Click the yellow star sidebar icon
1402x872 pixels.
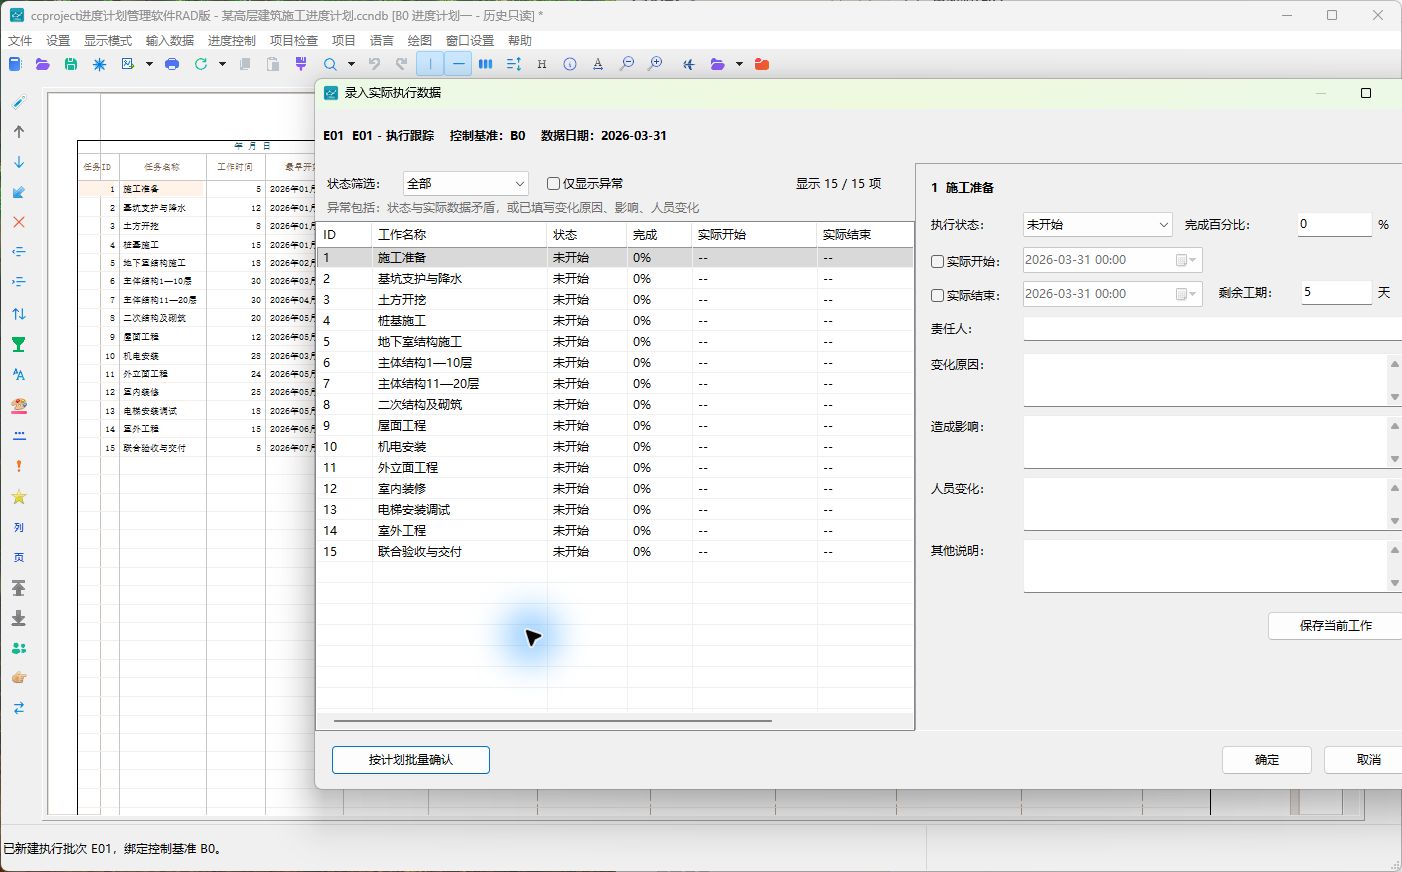click(x=19, y=497)
